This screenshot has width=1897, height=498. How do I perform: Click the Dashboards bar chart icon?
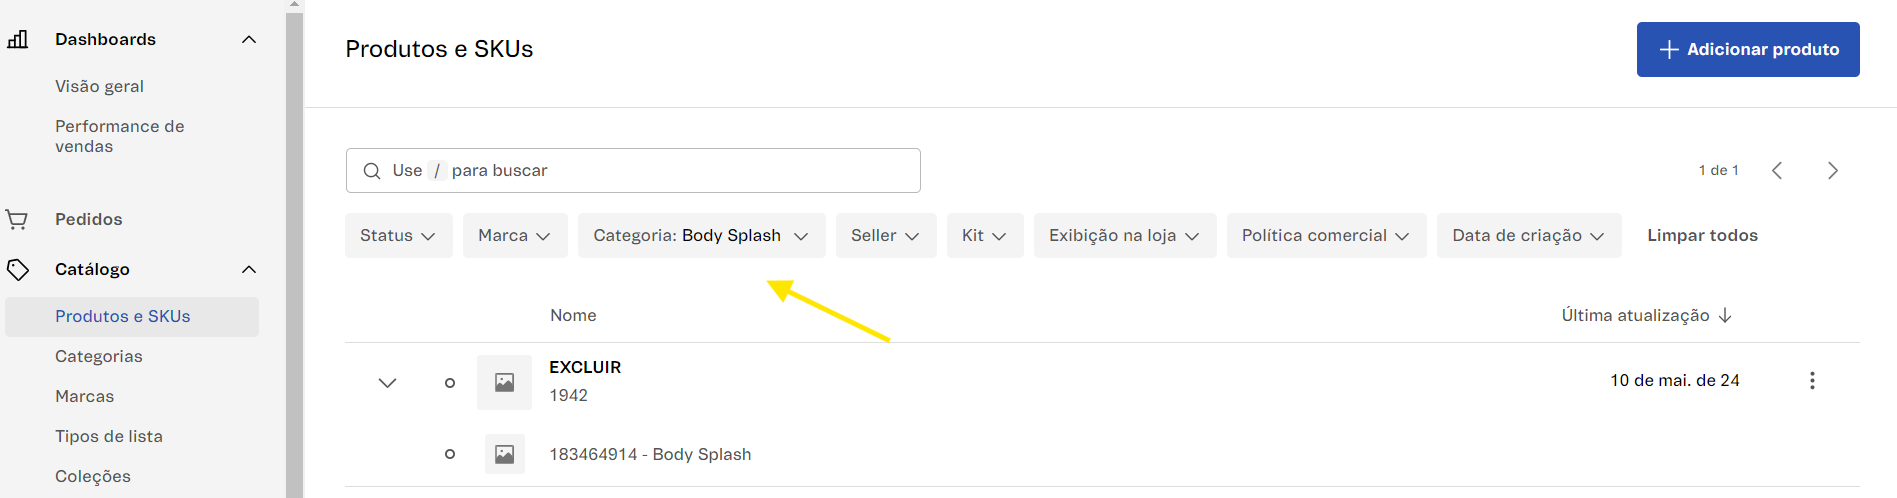click(18, 39)
